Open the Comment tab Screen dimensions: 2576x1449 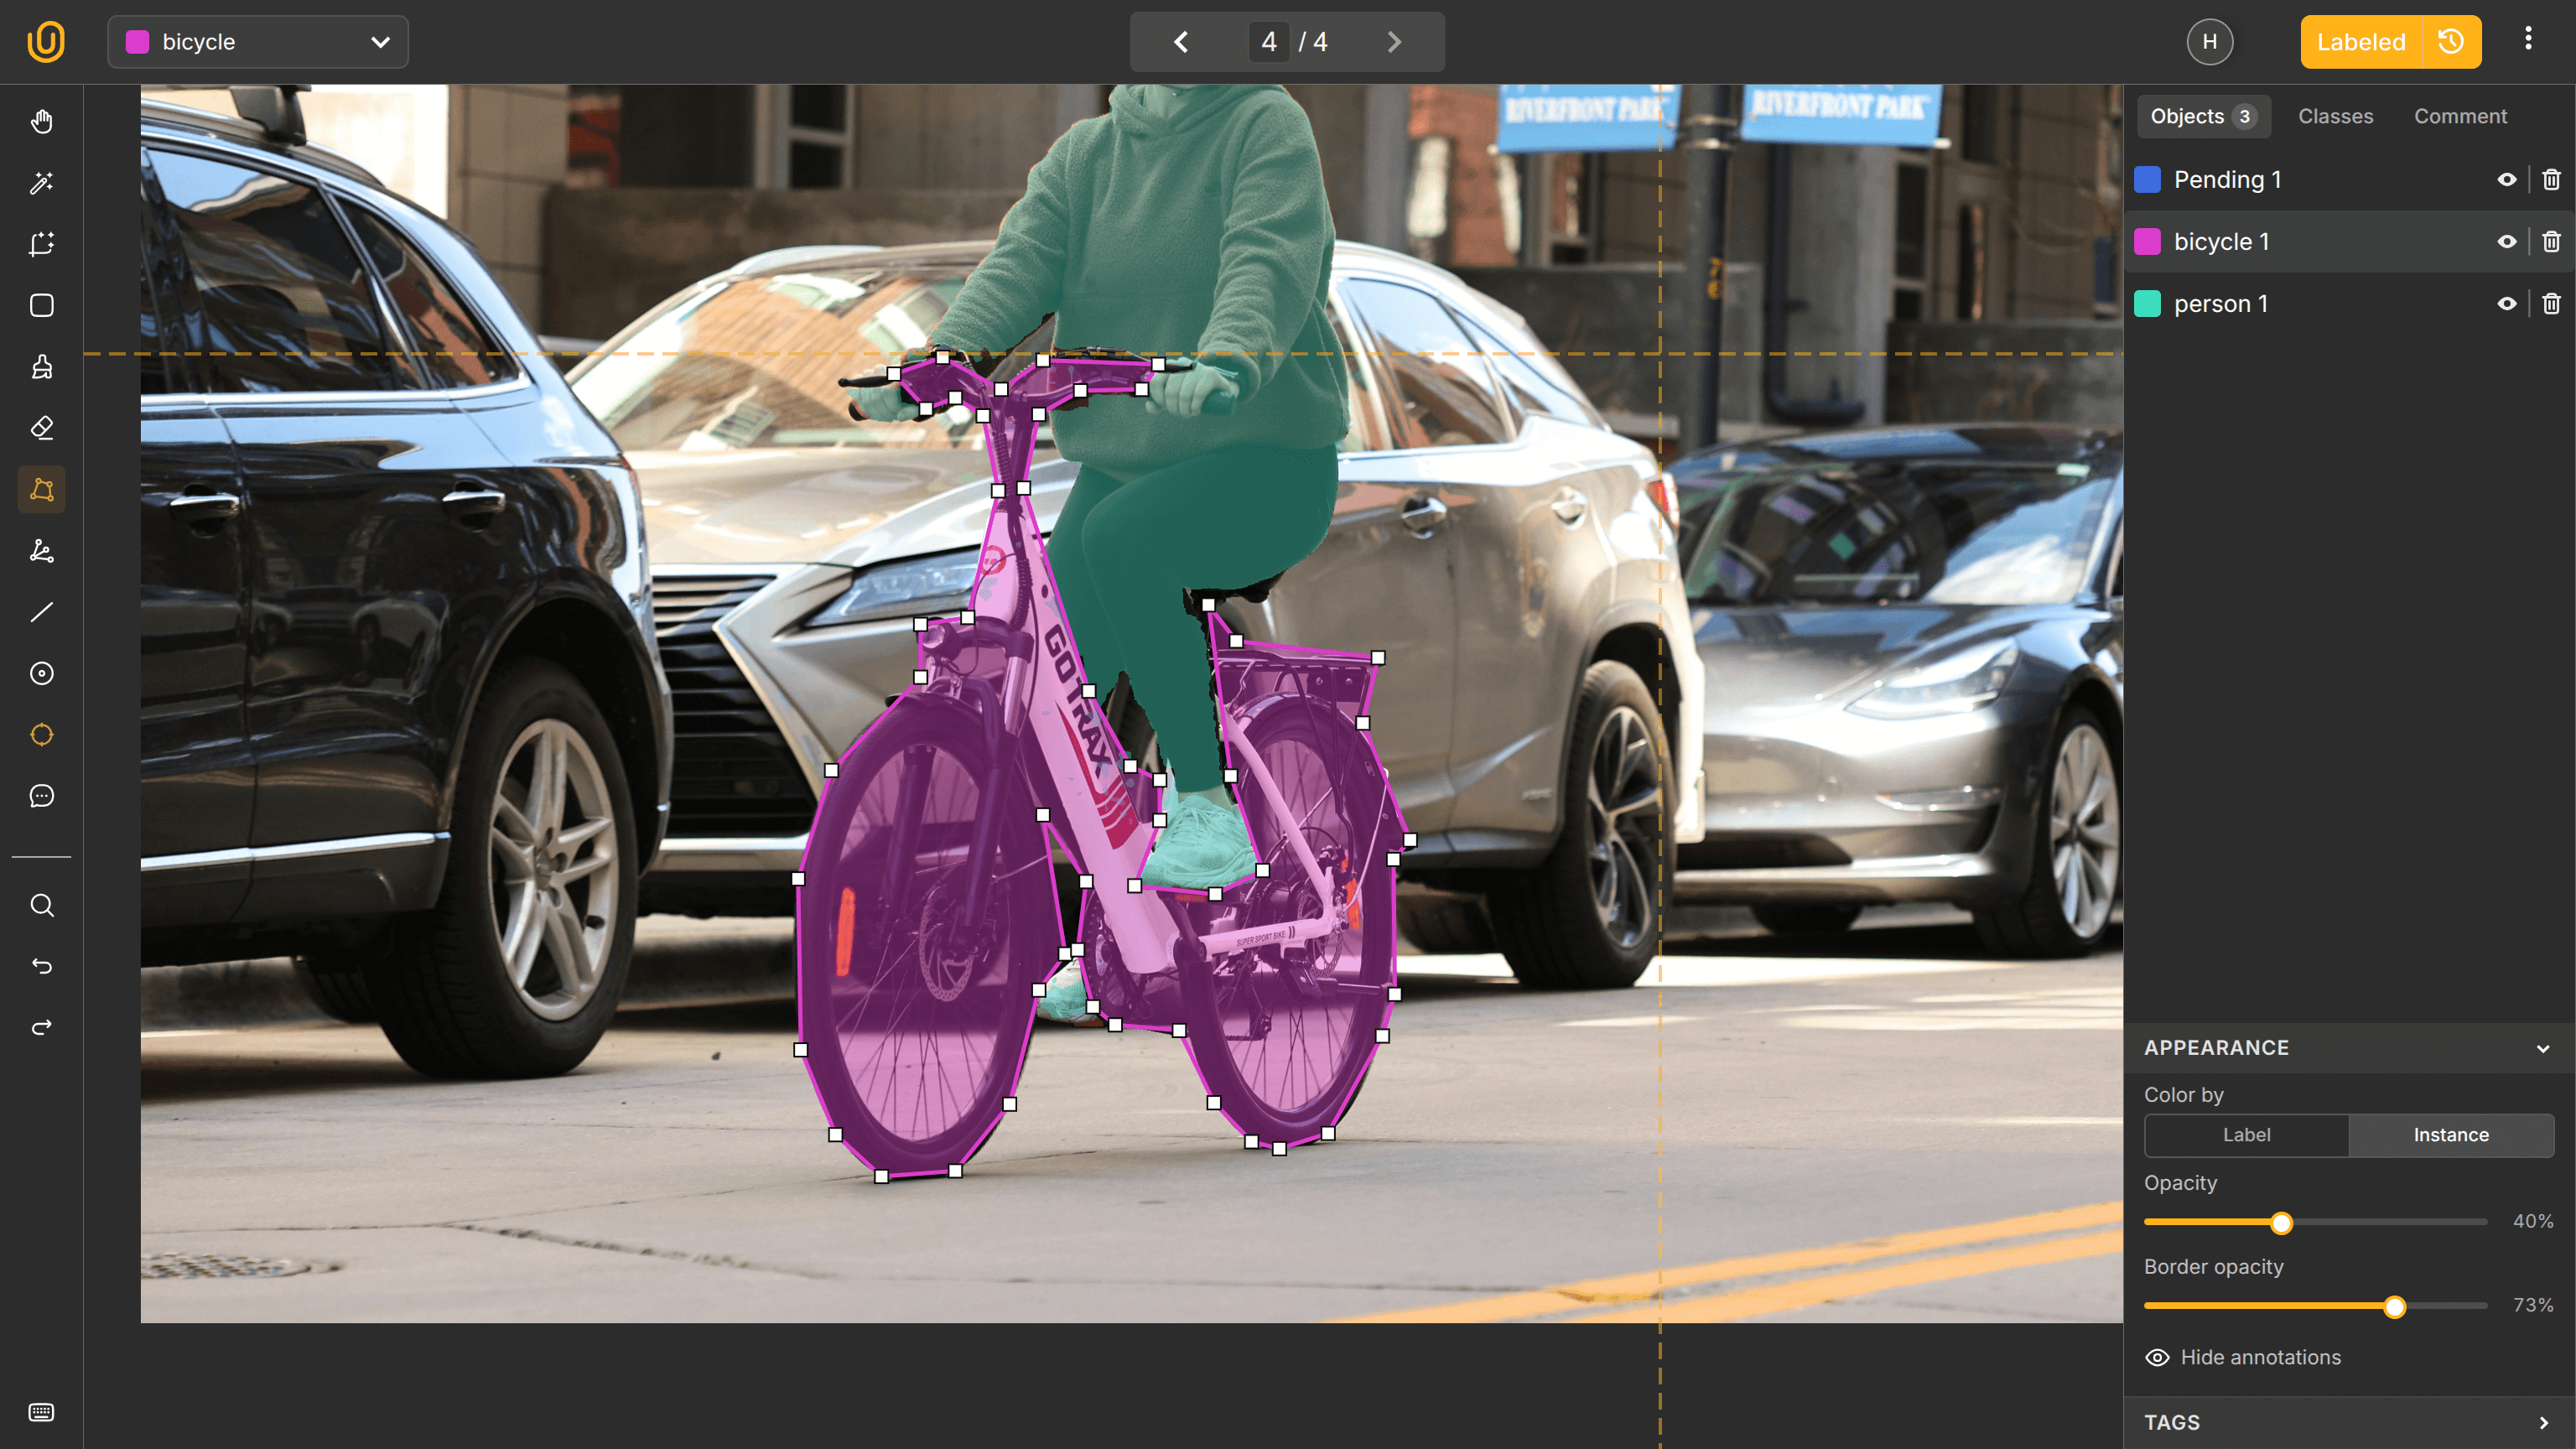click(x=2461, y=116)
